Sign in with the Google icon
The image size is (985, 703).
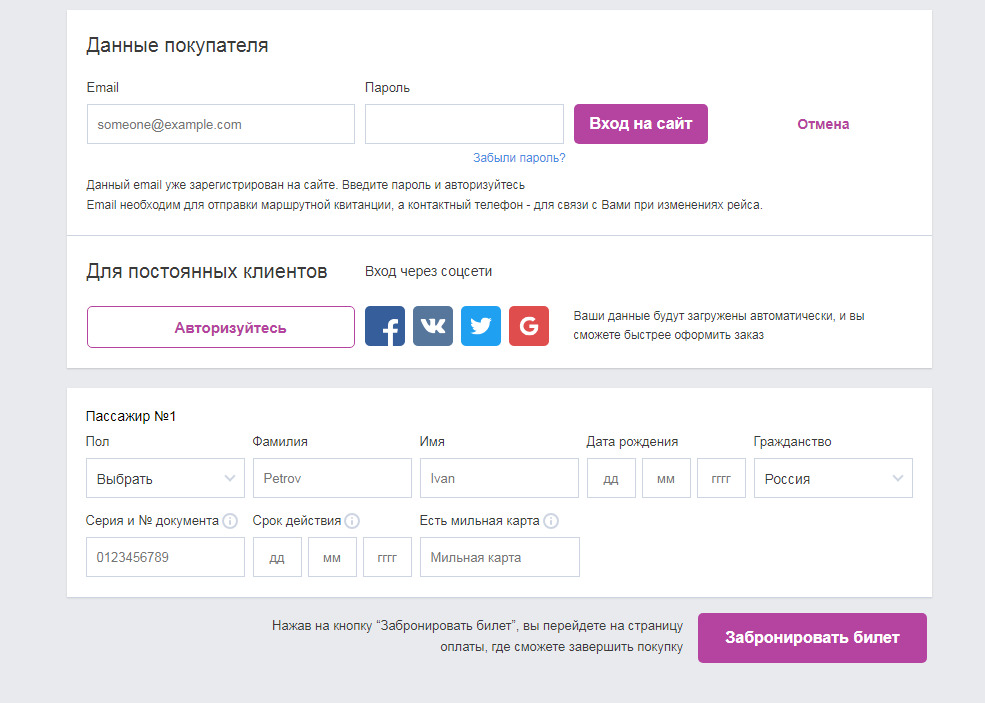[529, 326]
